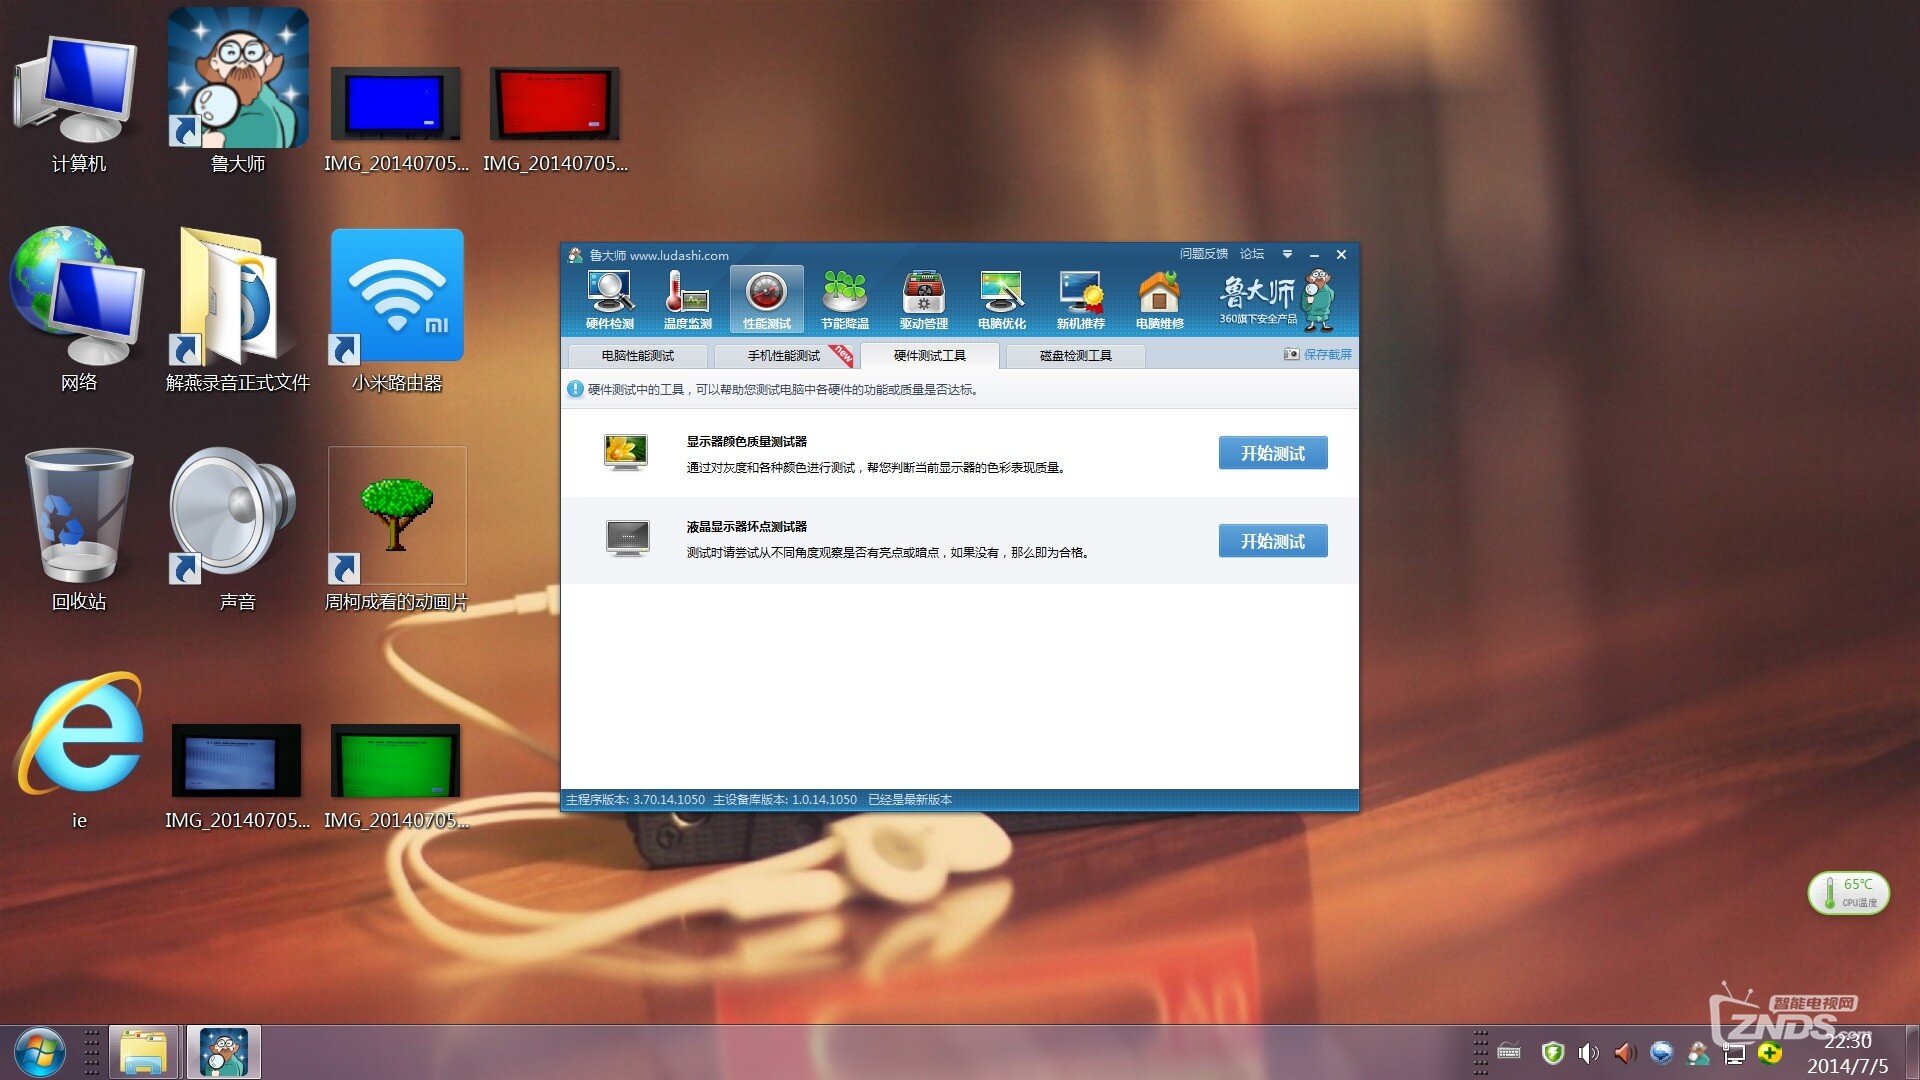Open the network connection tray icon

point(1734,1053)
